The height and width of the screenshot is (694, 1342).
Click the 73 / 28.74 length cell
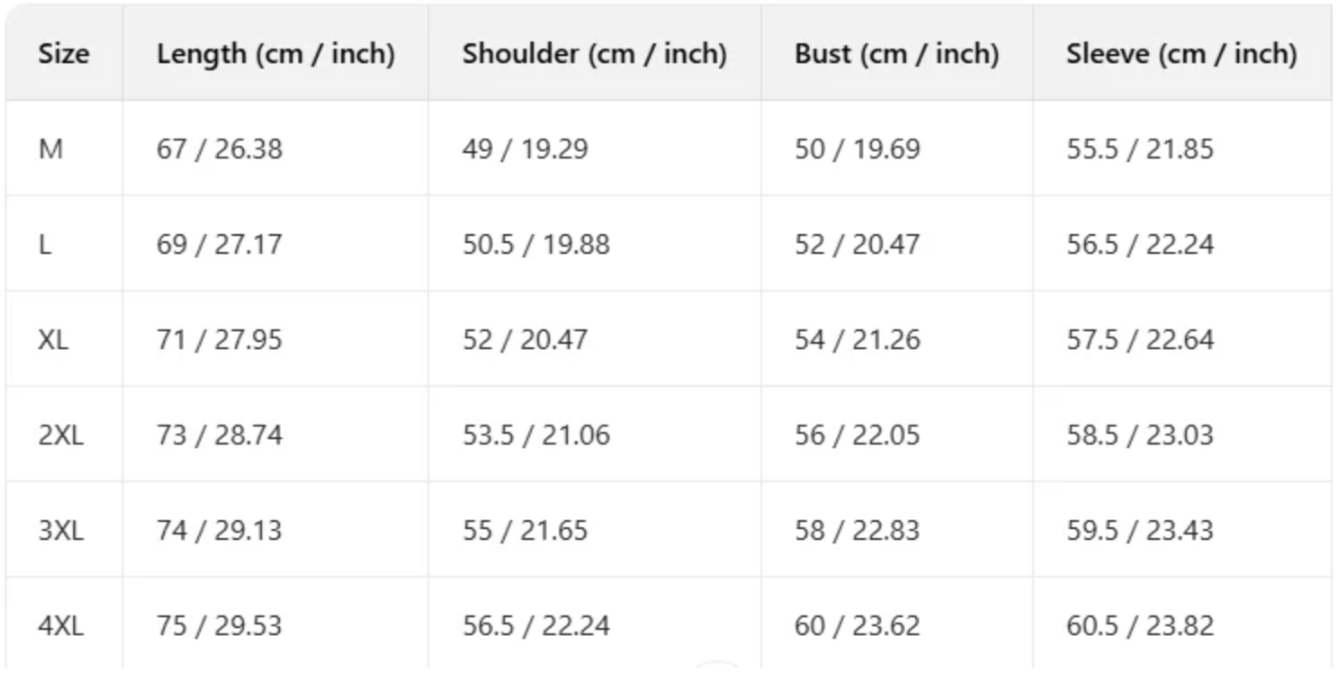tap(219, 435)
